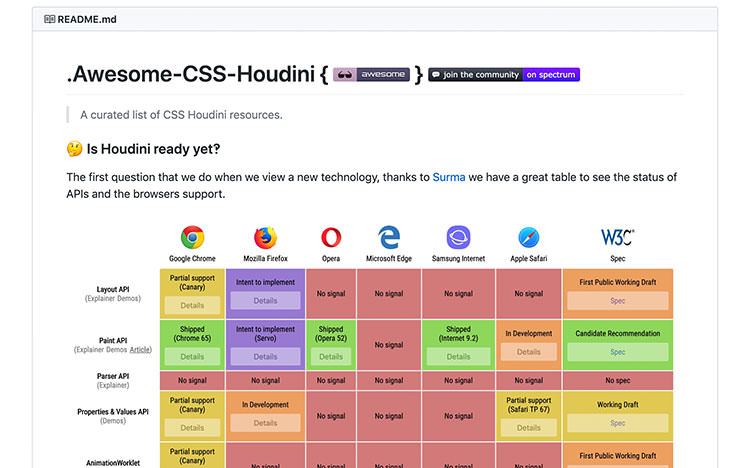Open Details for Samsung Internet 9.2

[x=458, y=356]
